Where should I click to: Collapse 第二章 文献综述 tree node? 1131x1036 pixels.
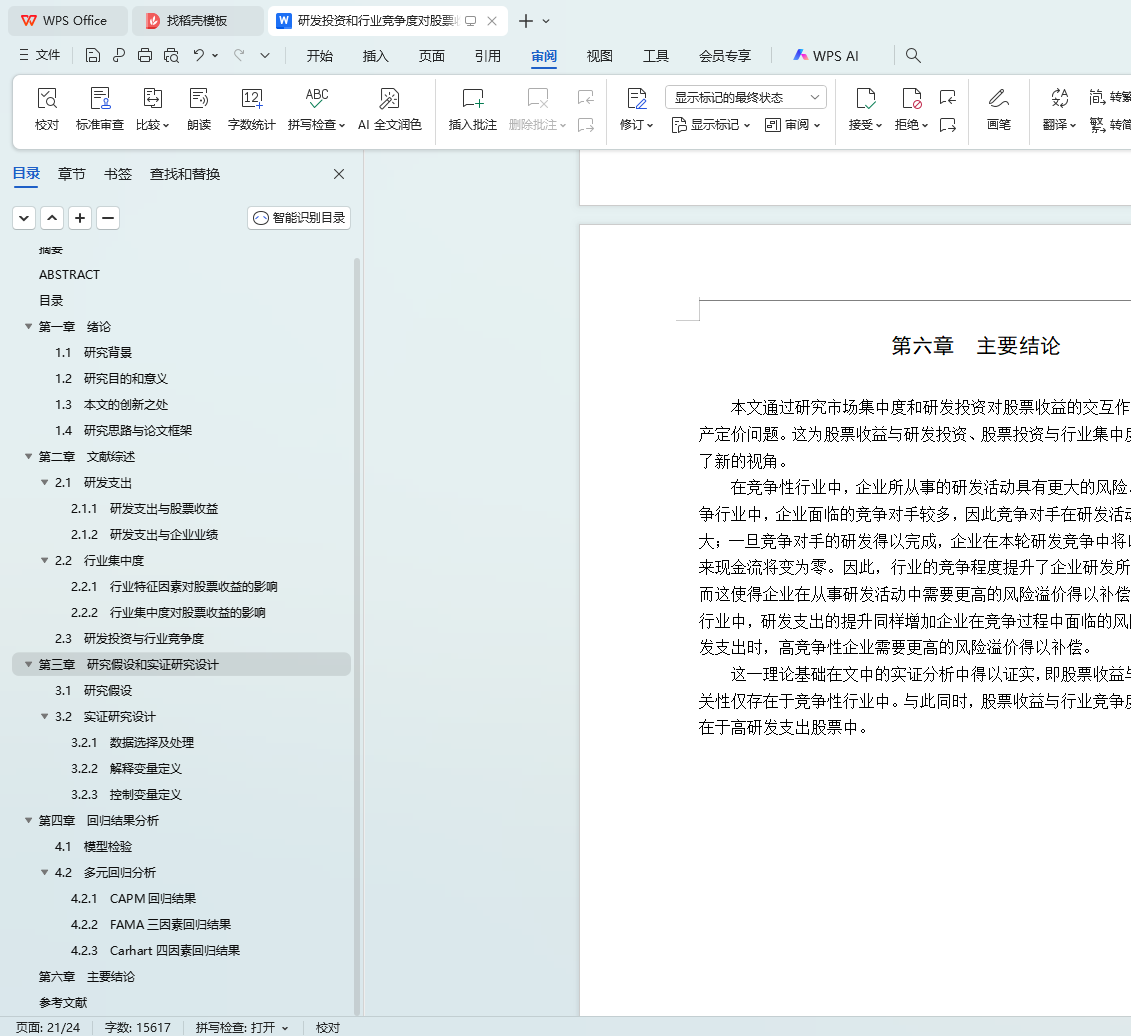click(28, 456)
